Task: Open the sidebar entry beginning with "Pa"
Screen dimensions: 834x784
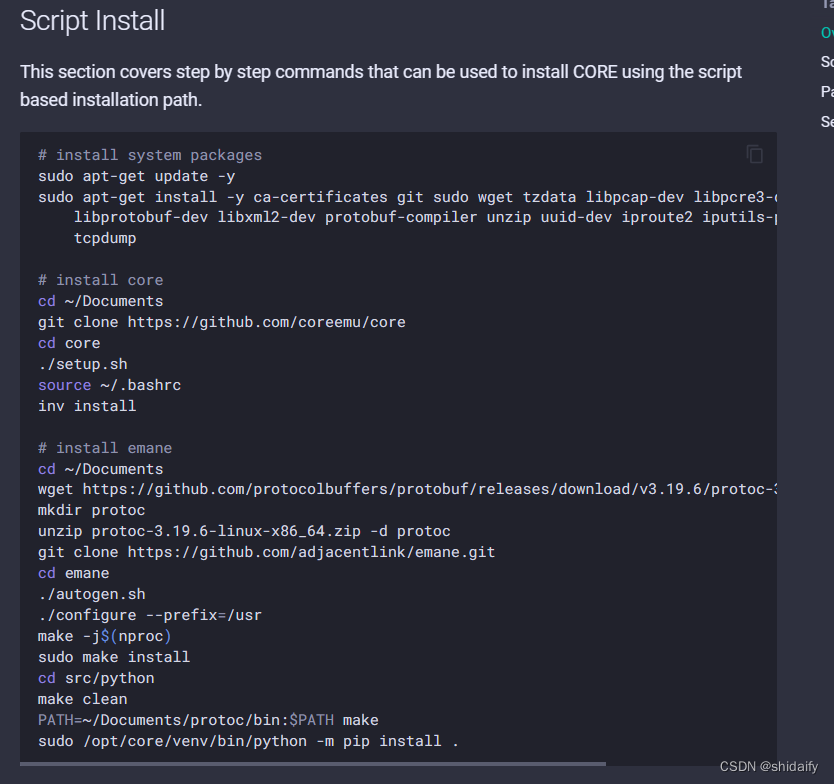Action: pos(827,91)
